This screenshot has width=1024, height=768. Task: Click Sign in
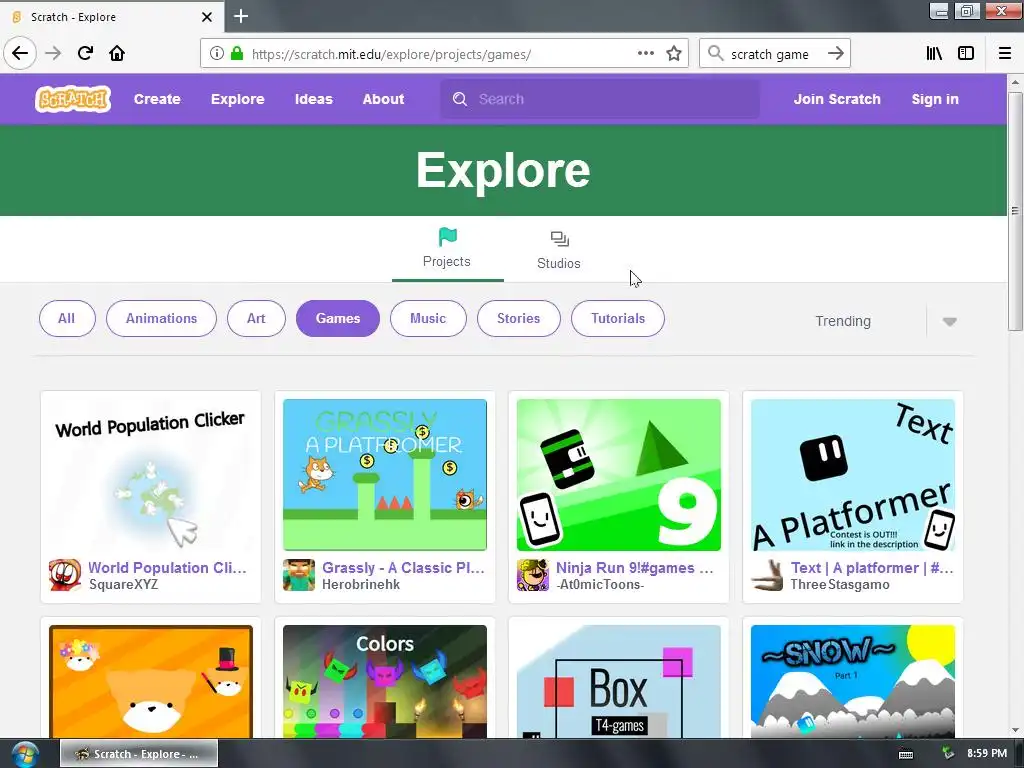[935, 99]
